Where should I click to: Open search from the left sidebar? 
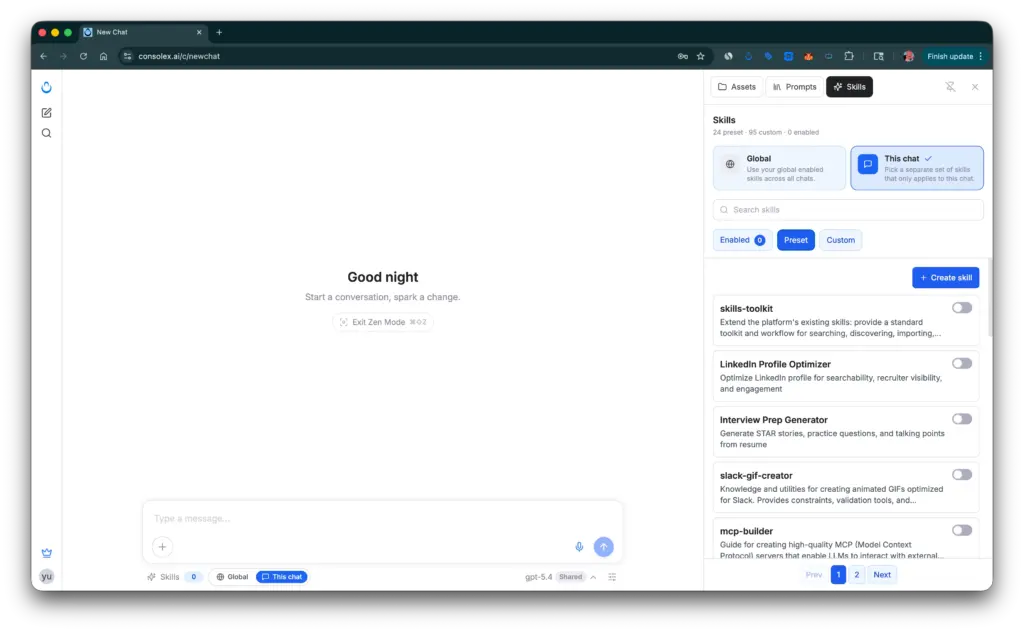[x=46, y=133]
